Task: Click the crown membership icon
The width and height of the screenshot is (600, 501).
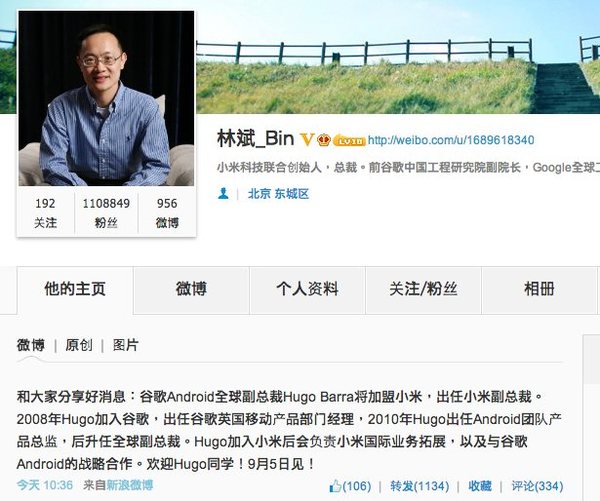Action: (x=324, y=140)
